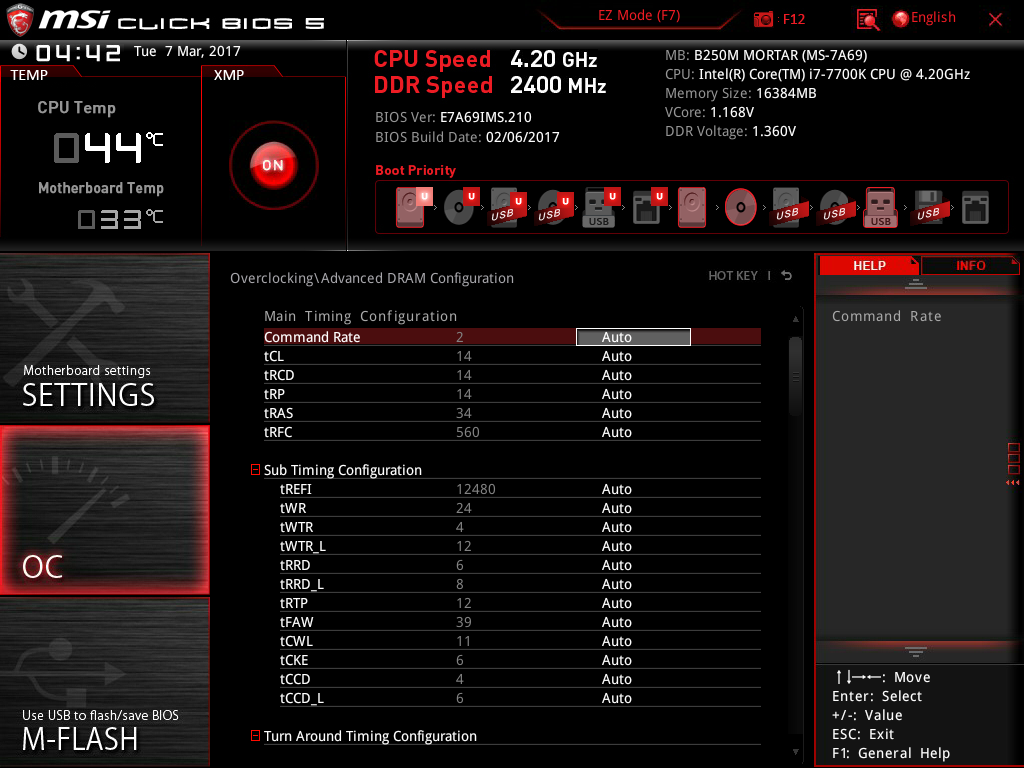1024x768 pixels.
Task: Click the timing list vertical scrollbar
Action: coord(796,375)
